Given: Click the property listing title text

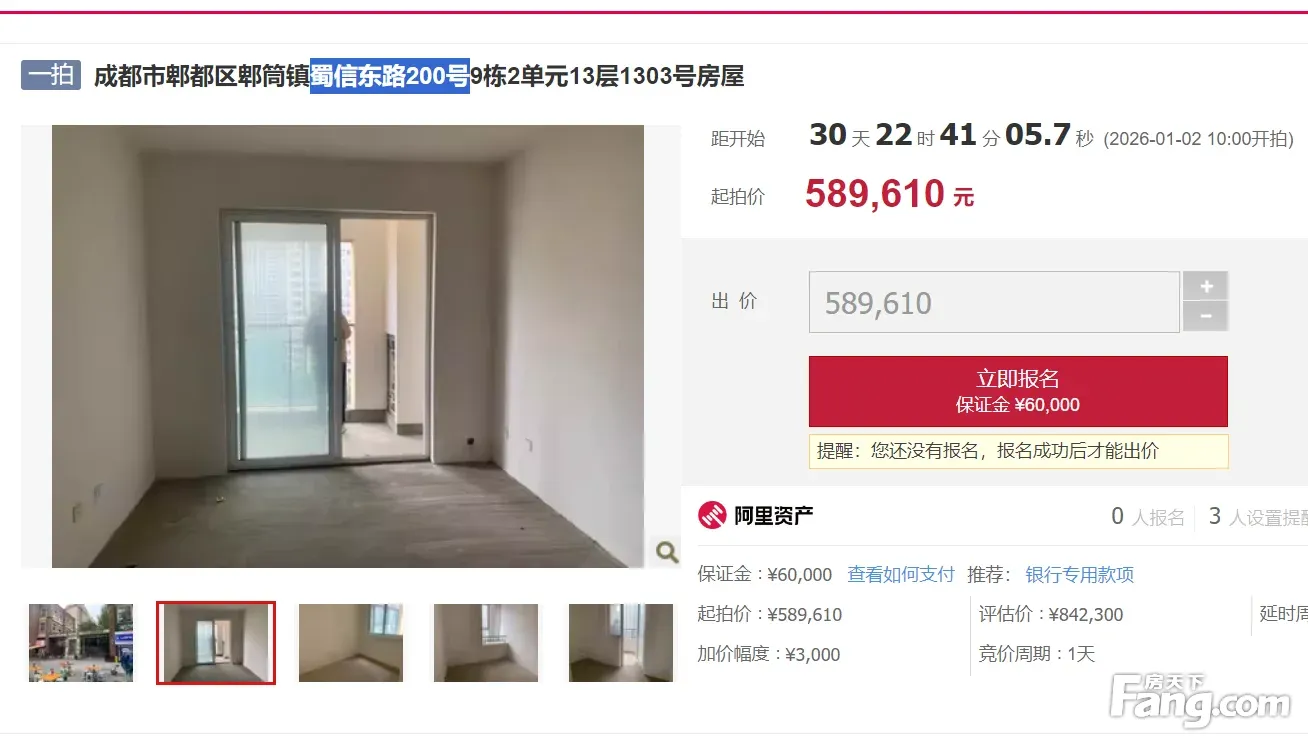Looking at the screenshot, I should click(419, 76).
